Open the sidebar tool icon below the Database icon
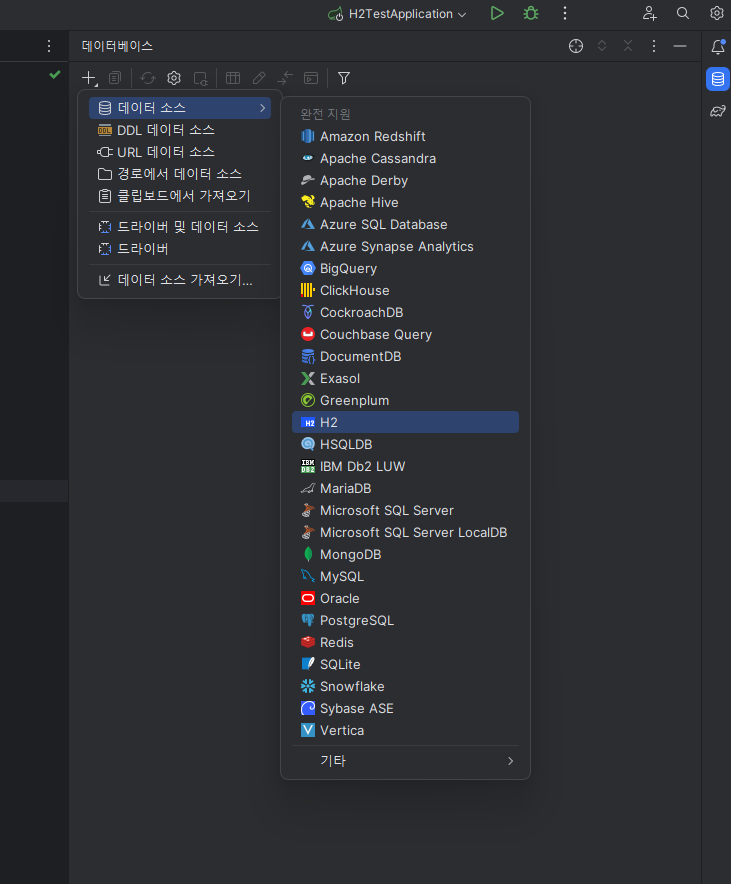This screenshot has height=884, width=731. [717, 111]
